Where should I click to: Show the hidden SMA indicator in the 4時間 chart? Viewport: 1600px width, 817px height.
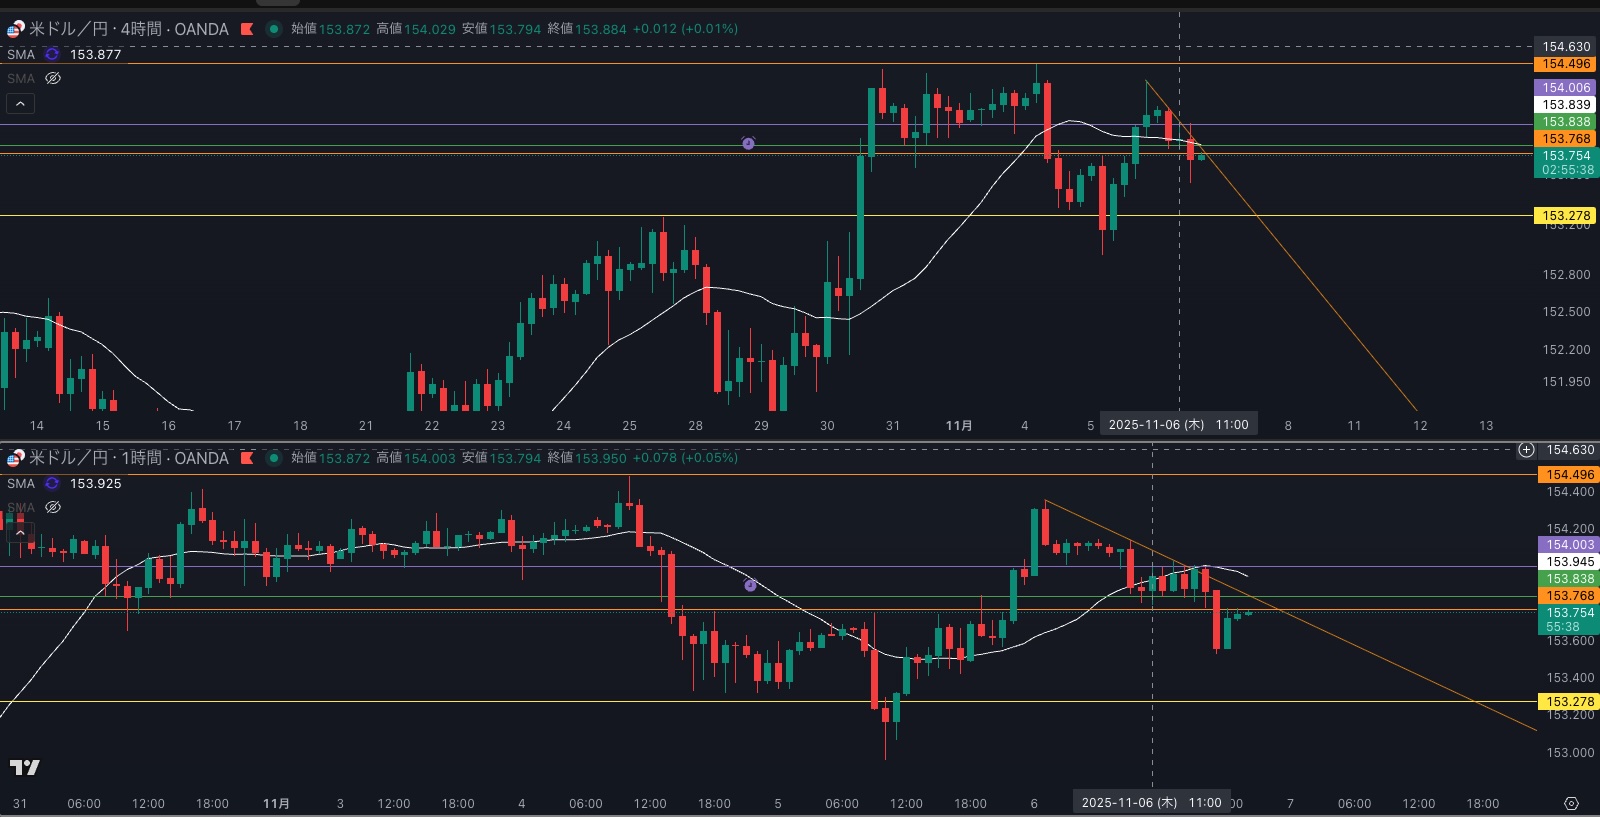(x=53, y=78)
